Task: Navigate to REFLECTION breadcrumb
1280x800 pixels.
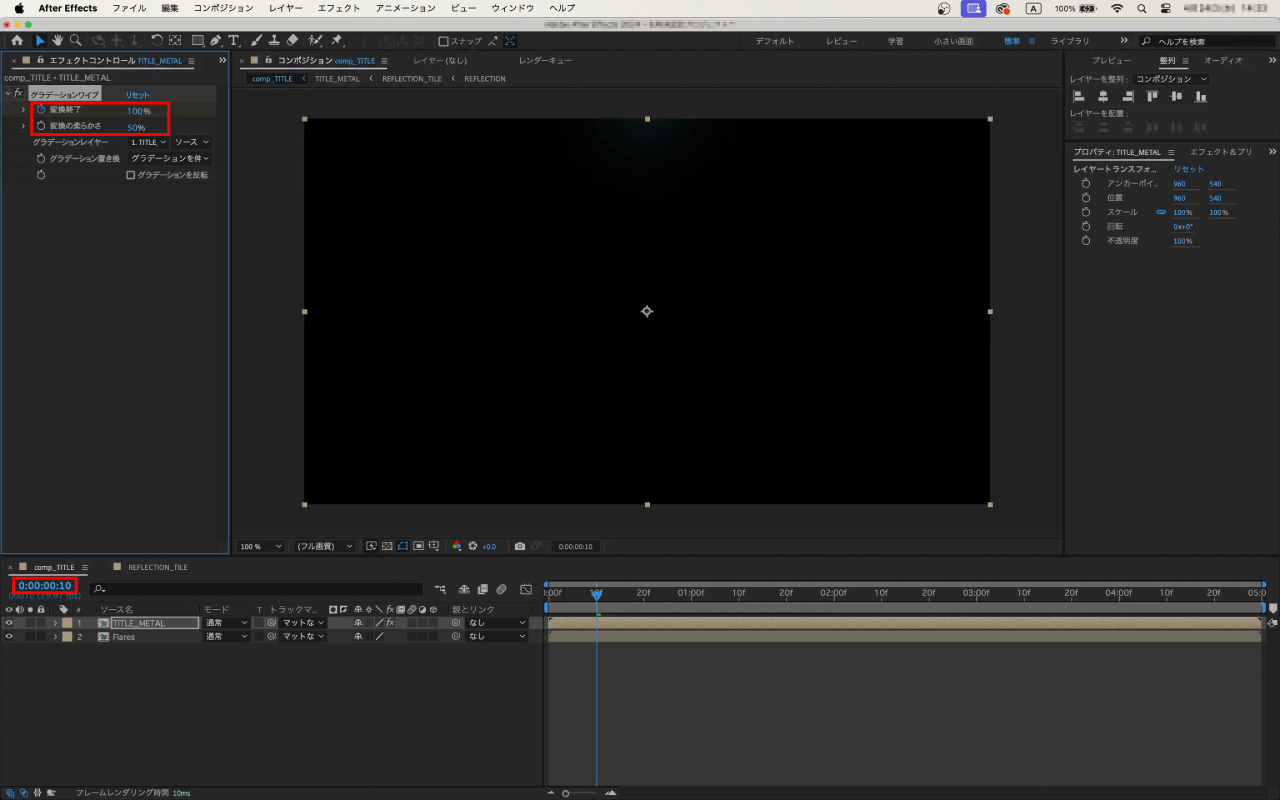Action: (485, 79)
